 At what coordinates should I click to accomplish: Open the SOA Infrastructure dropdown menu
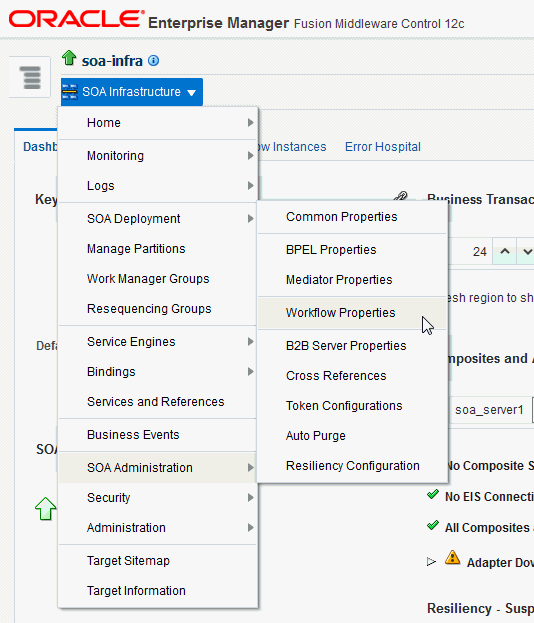coord(132,92)
